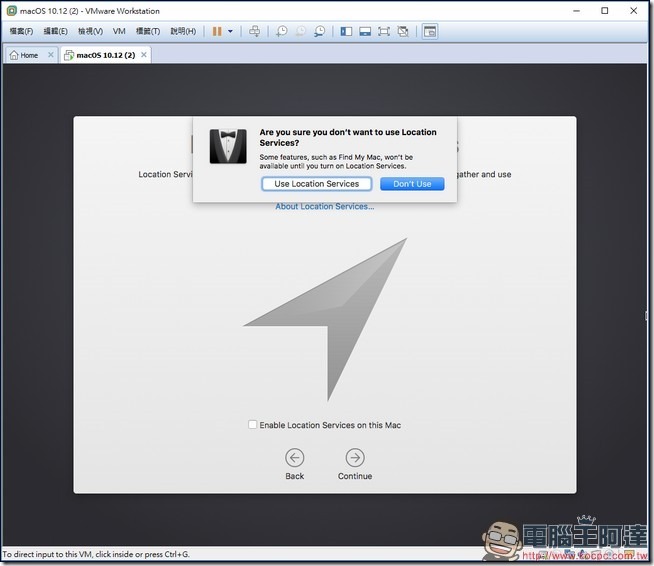Open the 說明(H) menu
This screenshot has height=566, width=654.
[x=183, y=31]
